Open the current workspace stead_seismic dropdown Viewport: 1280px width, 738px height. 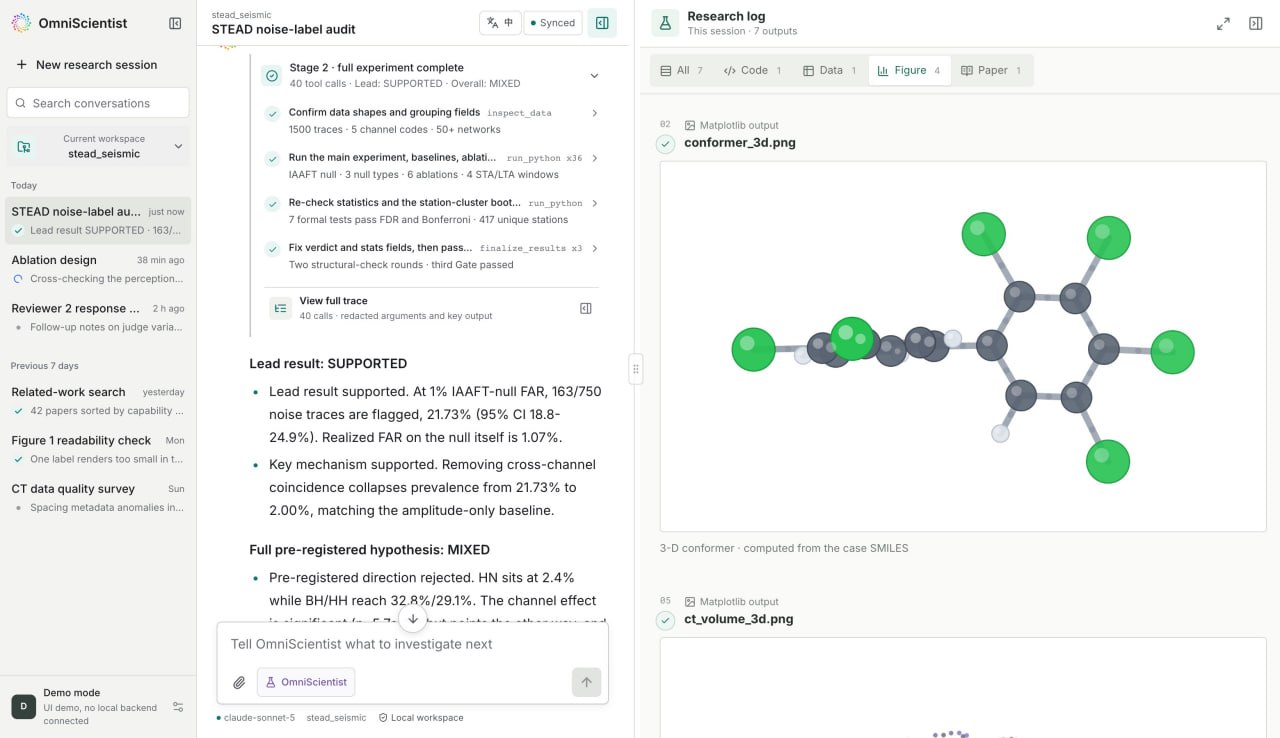point(98,146)
